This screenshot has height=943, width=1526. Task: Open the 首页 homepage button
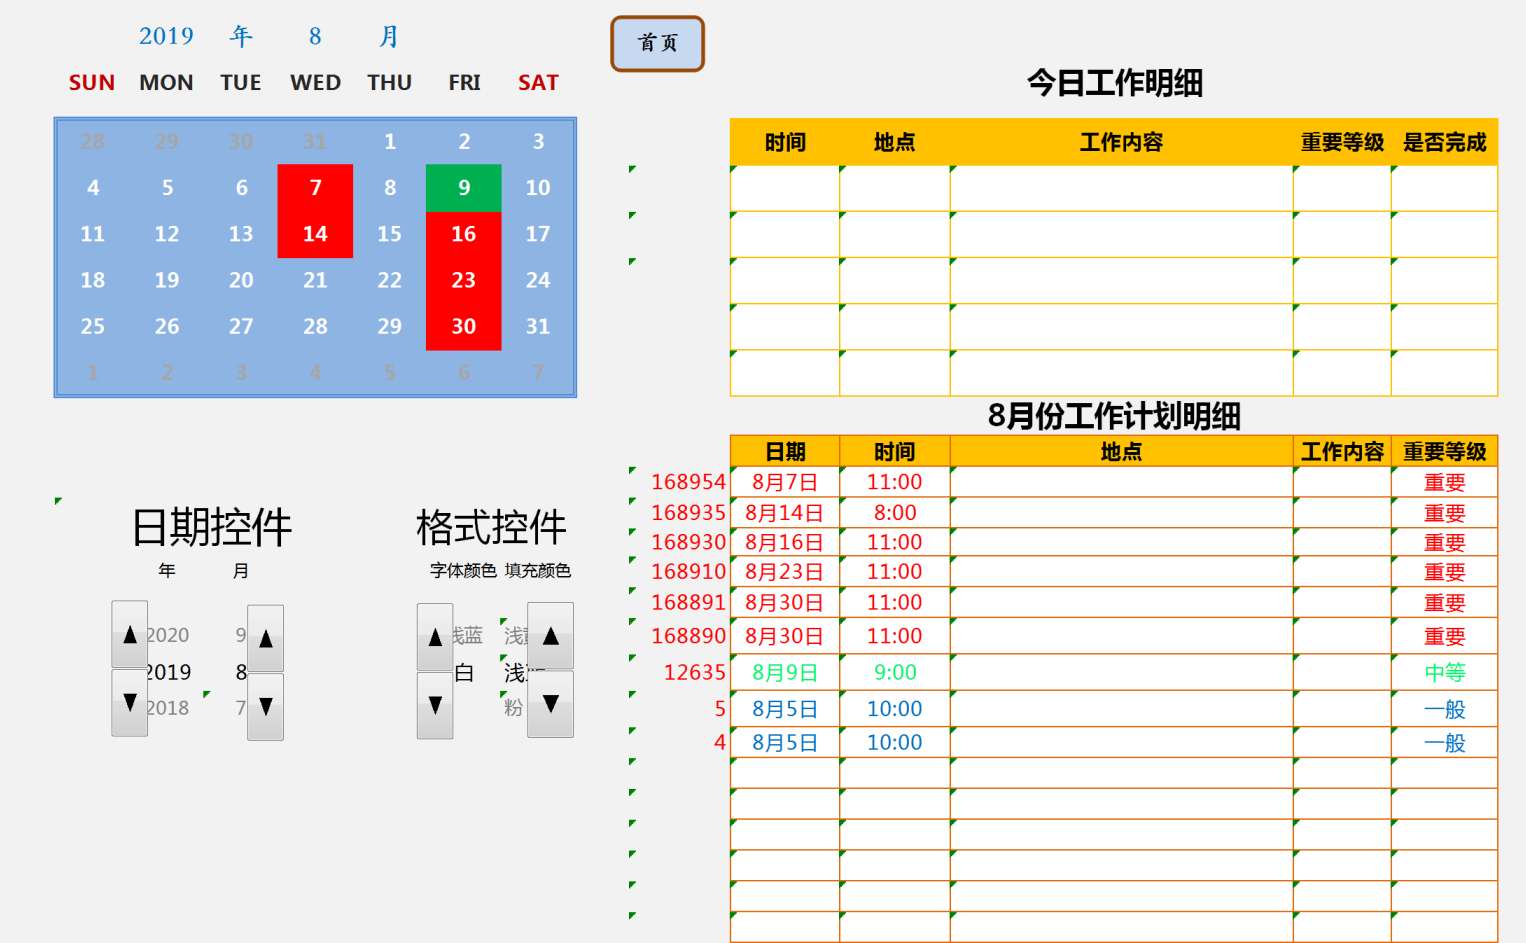pos(657,44)
